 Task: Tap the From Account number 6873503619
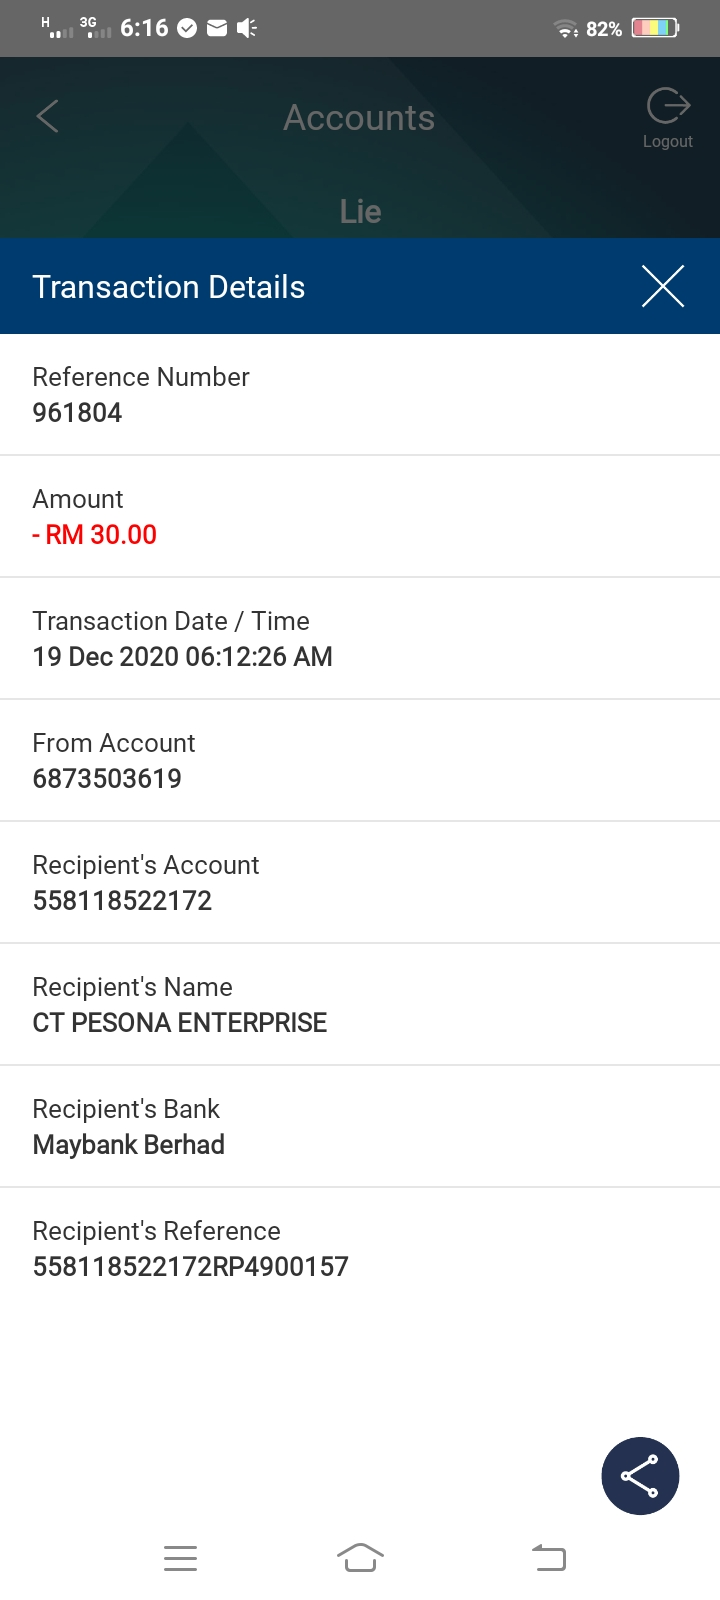pyautogui.click(x=107, y=779)
